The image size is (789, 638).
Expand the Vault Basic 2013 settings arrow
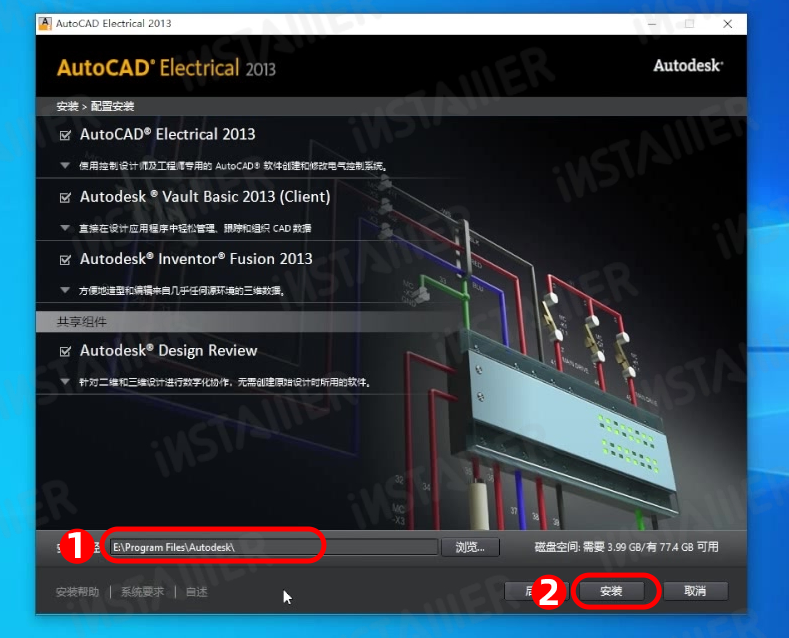pyautogui.click(x=65, y=228)
